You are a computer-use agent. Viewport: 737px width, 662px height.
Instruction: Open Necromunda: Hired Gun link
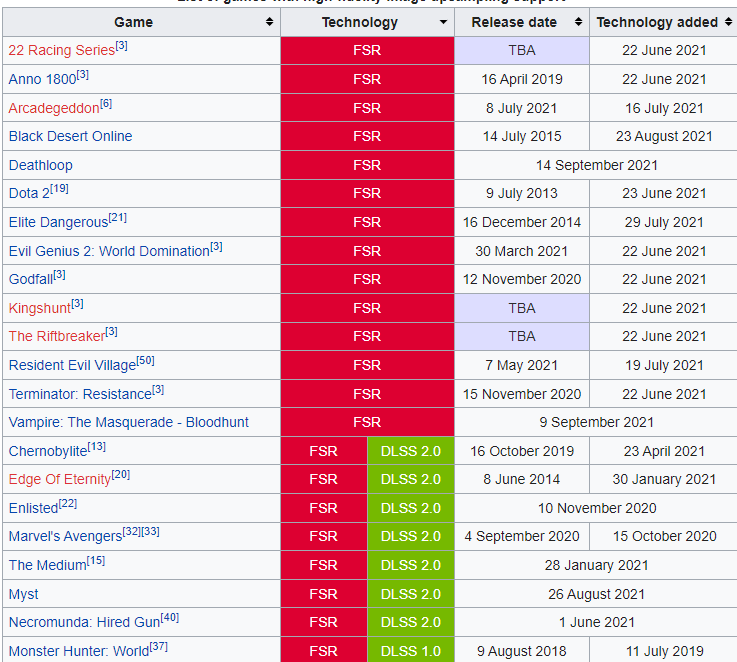click(x=84, y=623)
